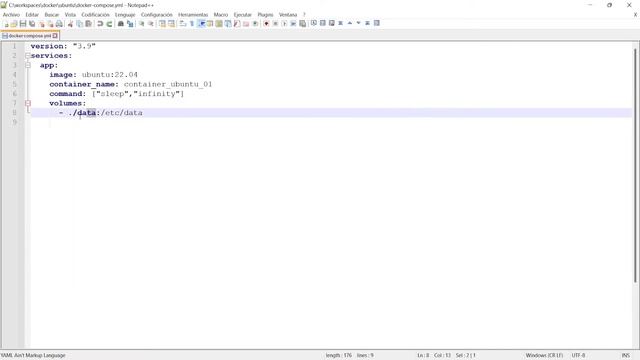The image size is (640, 360).
Task: Open the Ejecutar menu
Action: coord(242,15)
